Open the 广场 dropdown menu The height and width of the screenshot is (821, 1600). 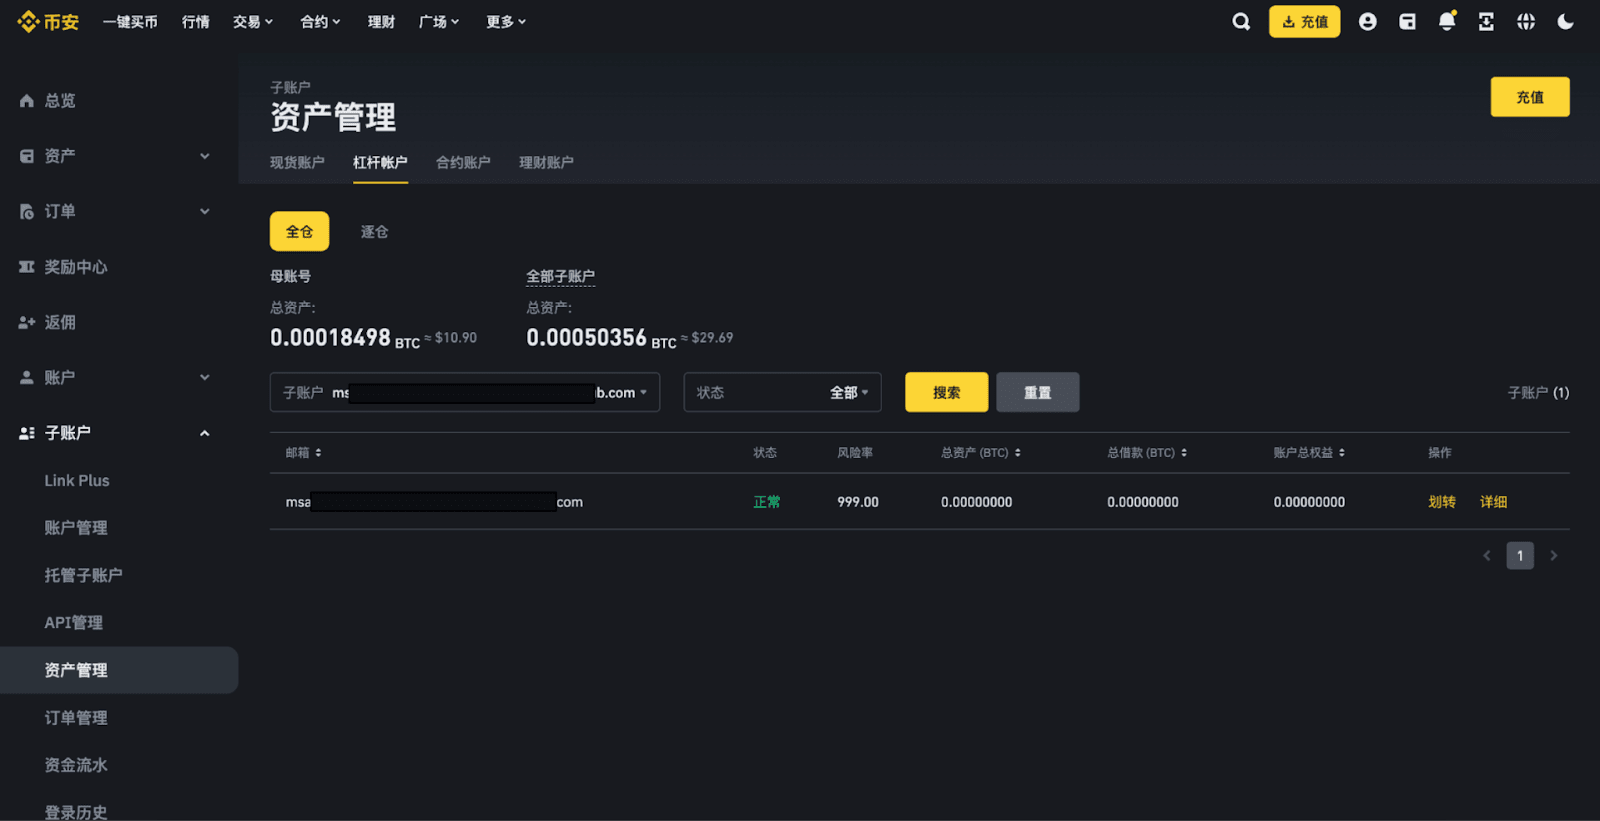[439, 22]
